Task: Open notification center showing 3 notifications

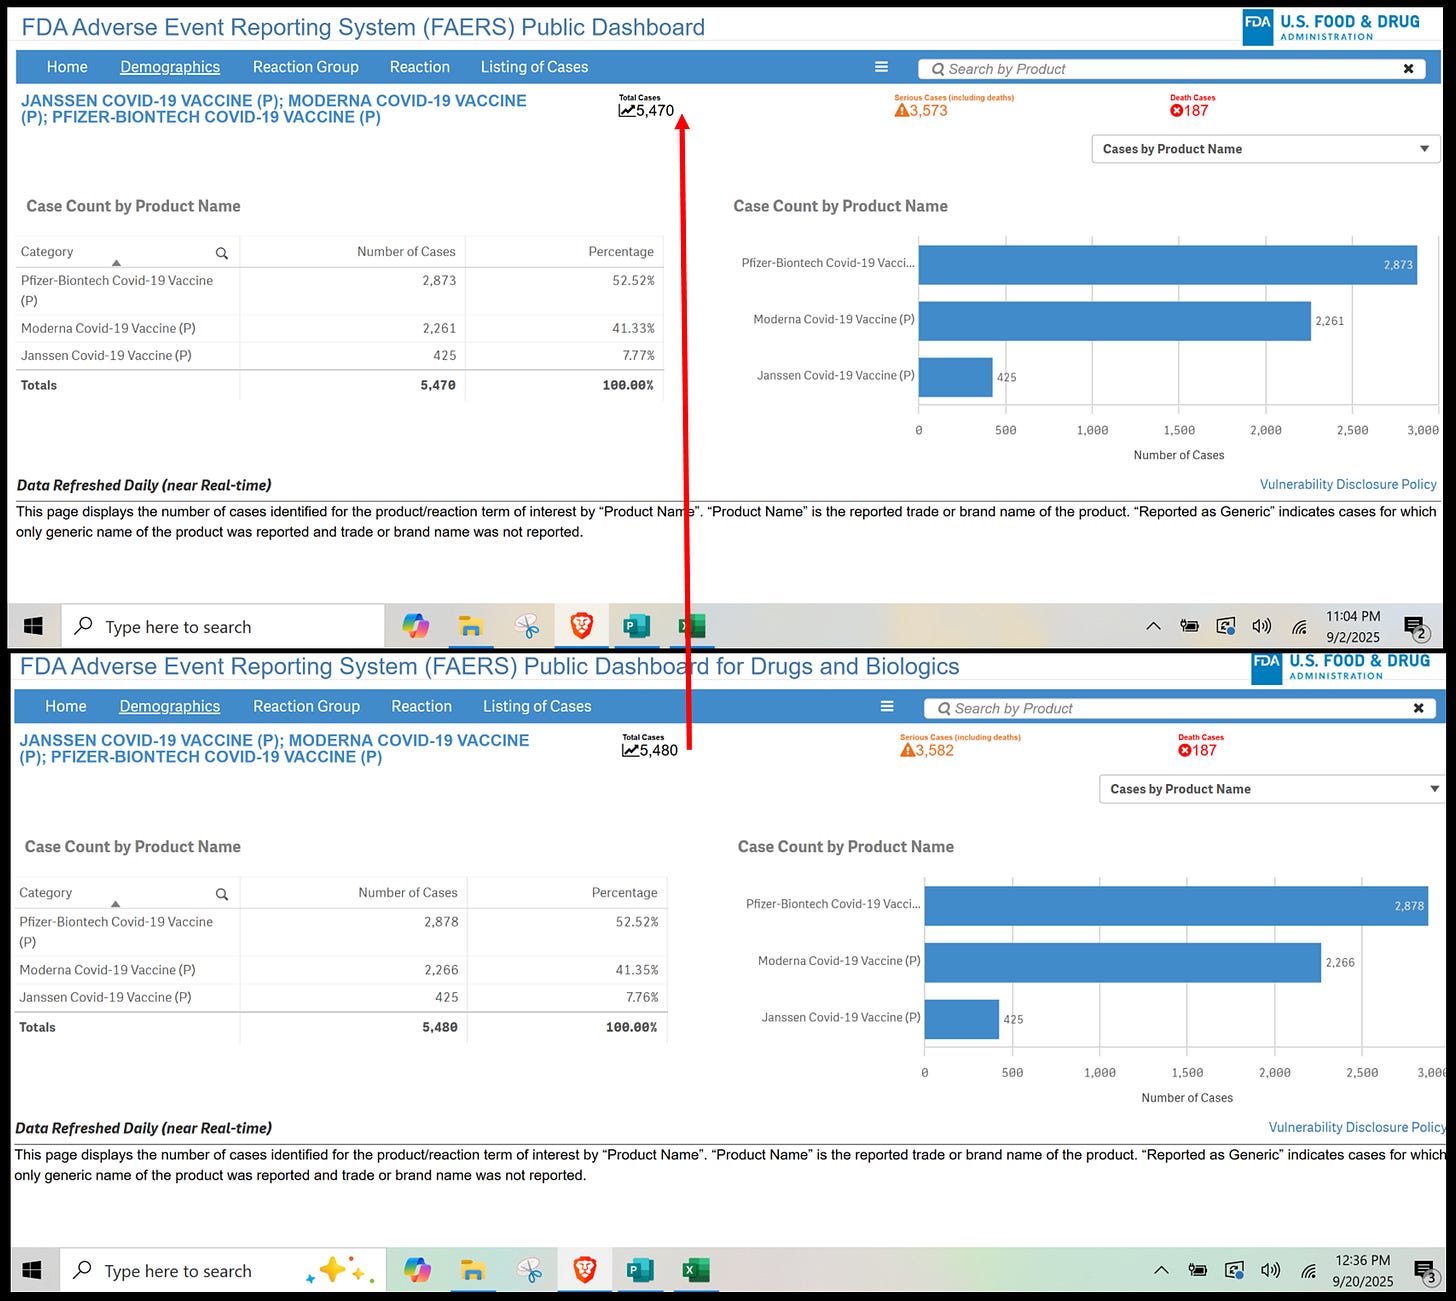Action: tap(1426, 1272)
